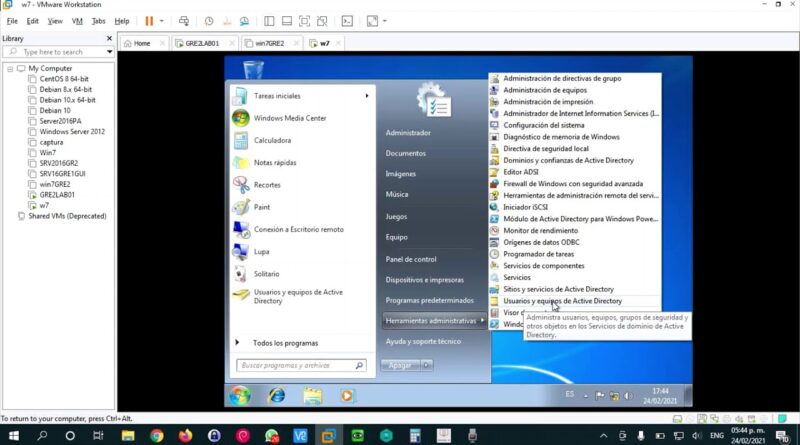Open Firefox on host taskbar

pos(185,435)
